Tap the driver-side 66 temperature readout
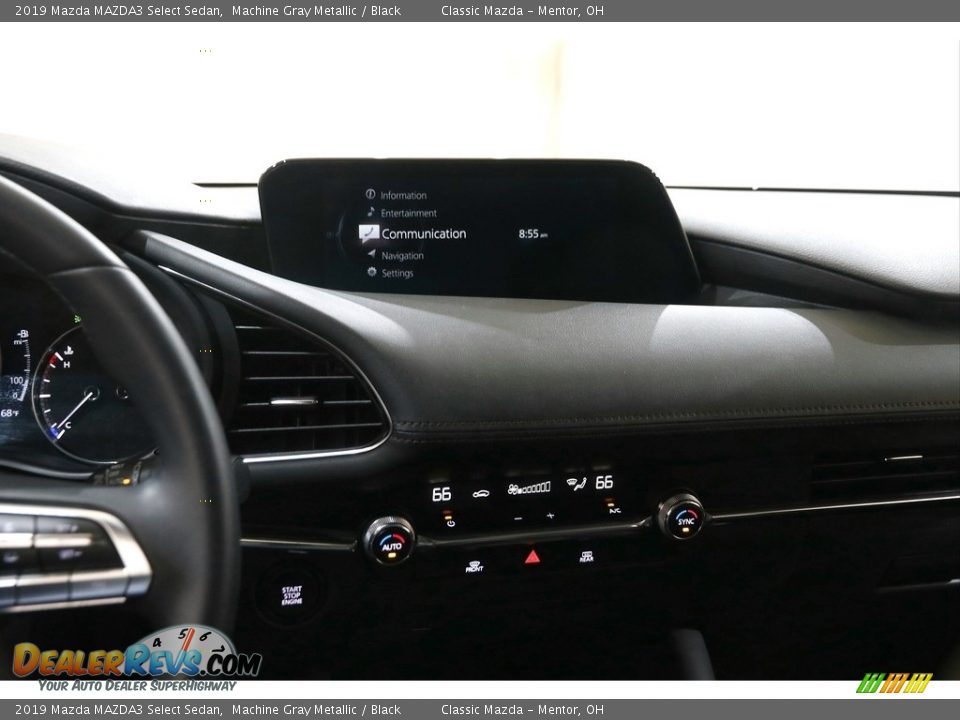This screenshot has height=720, width=960. pyautogui.click(x=441, y=494)
